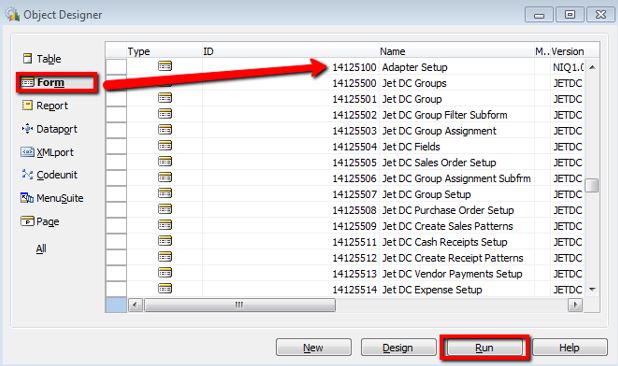Select 'Jet DC Expense Setup' name cell
618x366 pixels.
pyautogui.click(x=432, y=290)
